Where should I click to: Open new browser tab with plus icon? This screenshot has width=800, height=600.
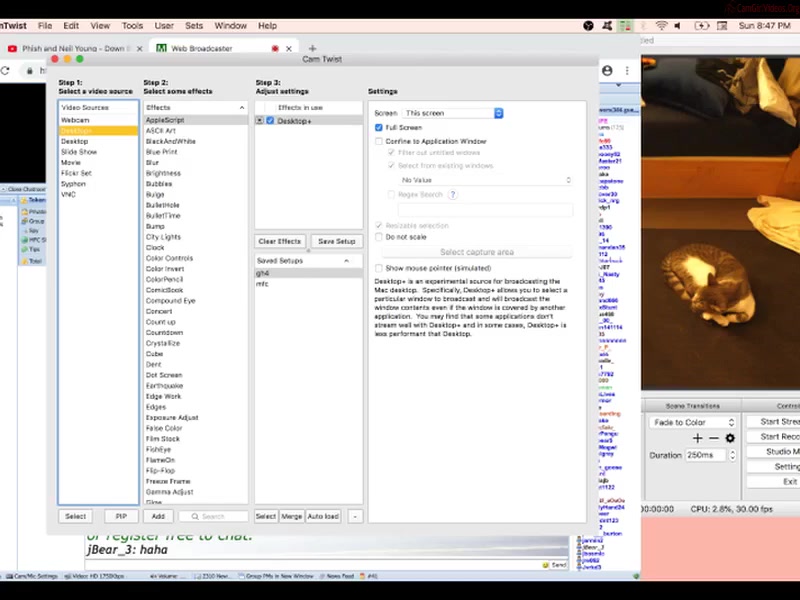point(312,48)
